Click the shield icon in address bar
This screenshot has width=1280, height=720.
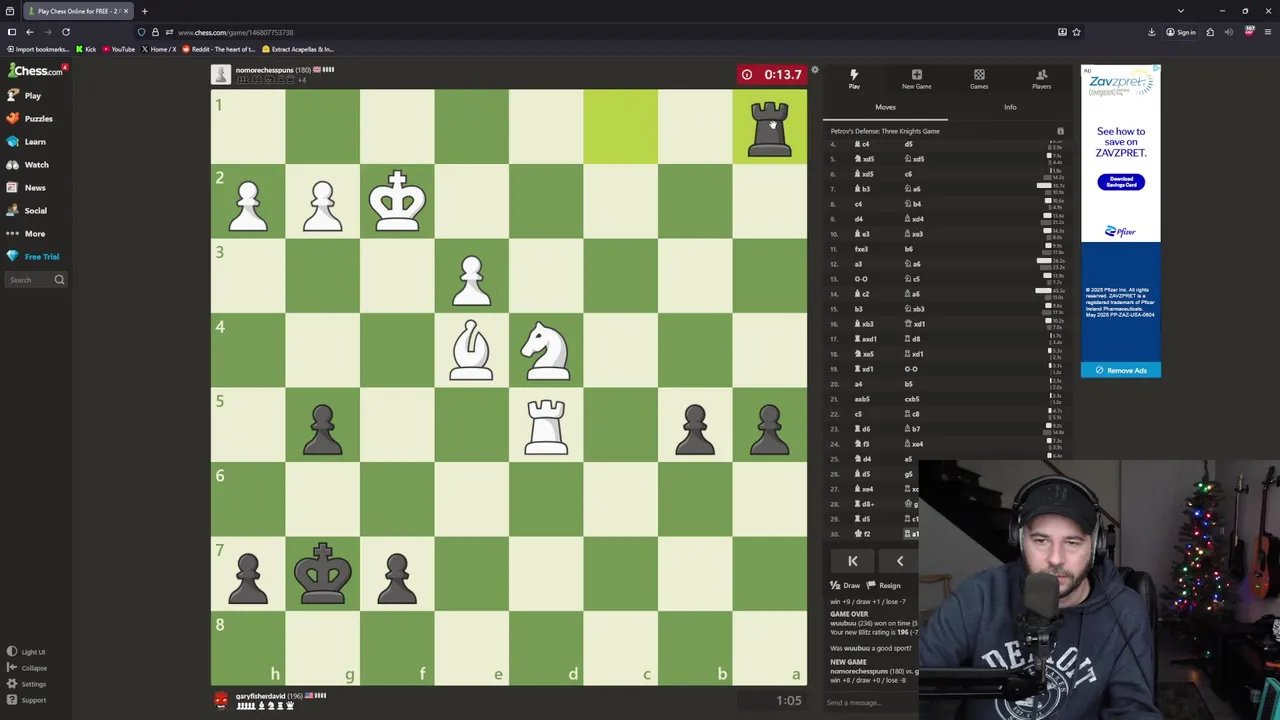click(141, 32)
